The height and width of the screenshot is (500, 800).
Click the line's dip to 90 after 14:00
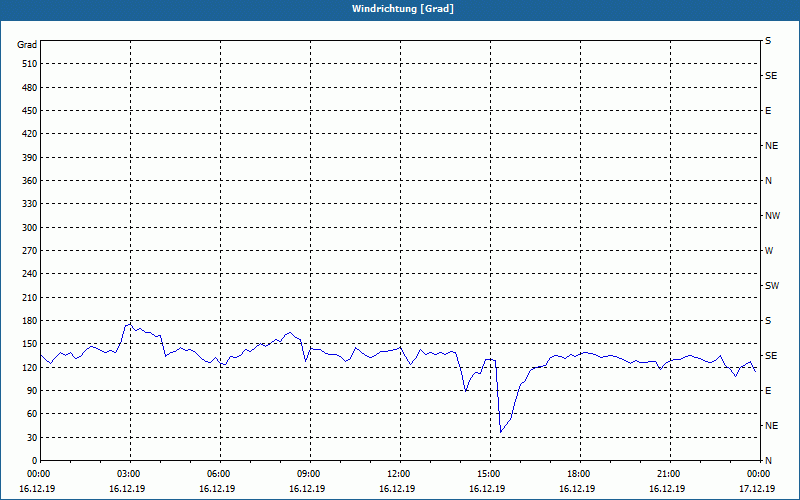[x=466, y=391]
